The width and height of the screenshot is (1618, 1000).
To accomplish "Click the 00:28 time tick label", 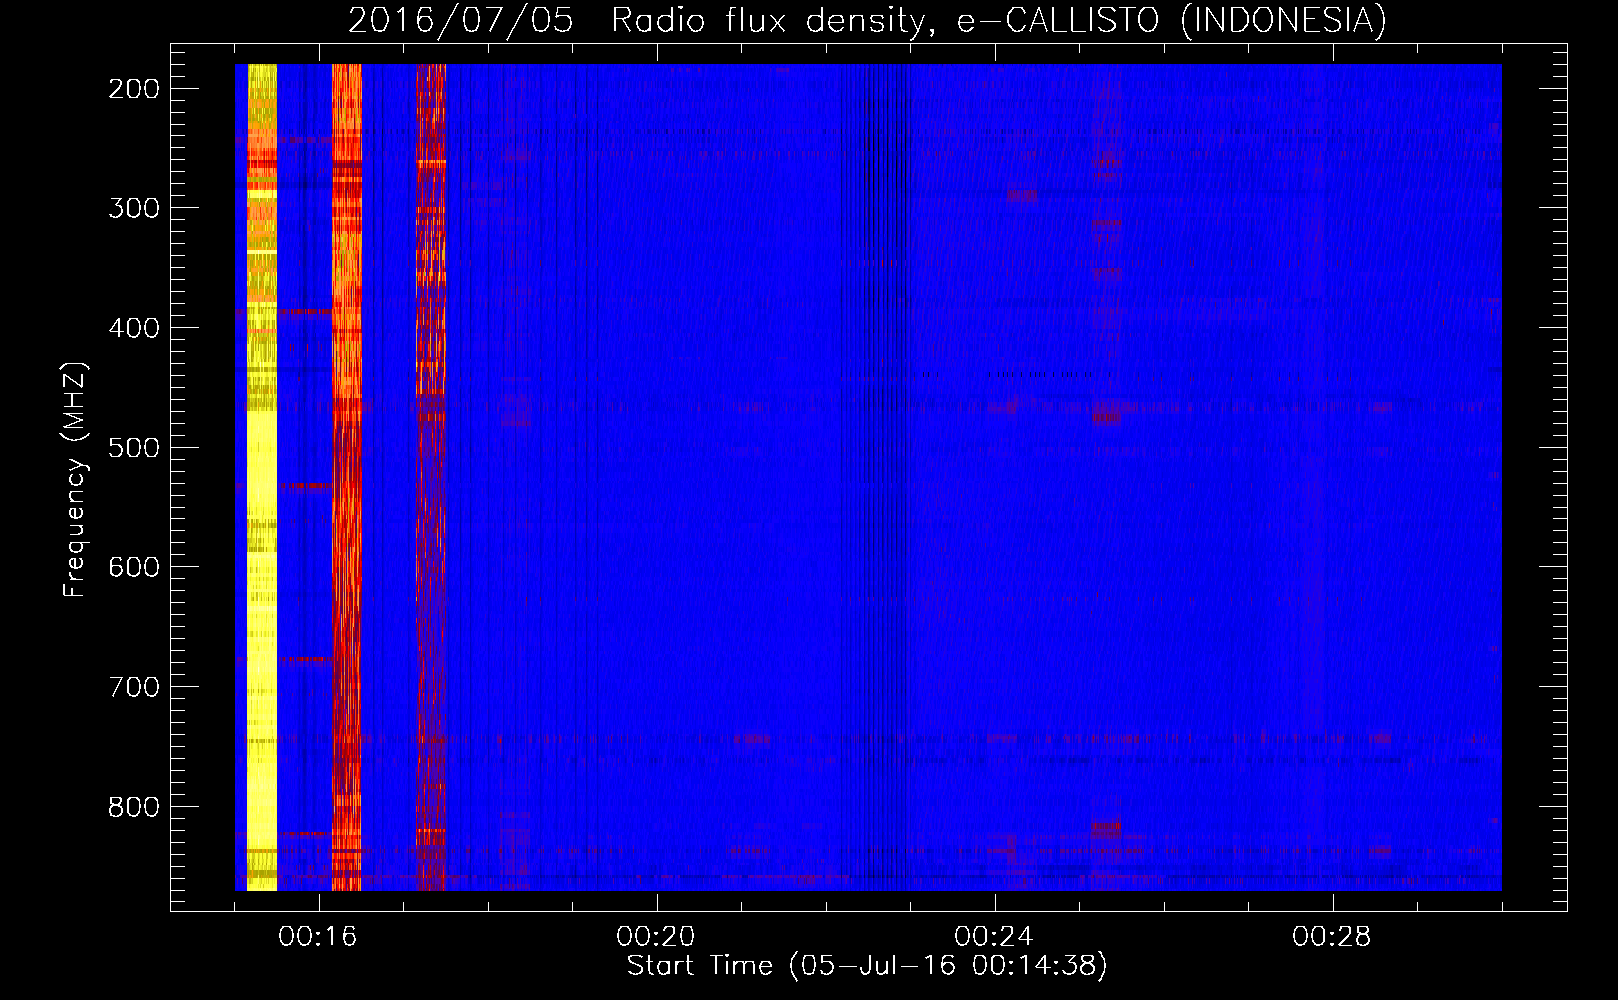I will pos(1332,936).
